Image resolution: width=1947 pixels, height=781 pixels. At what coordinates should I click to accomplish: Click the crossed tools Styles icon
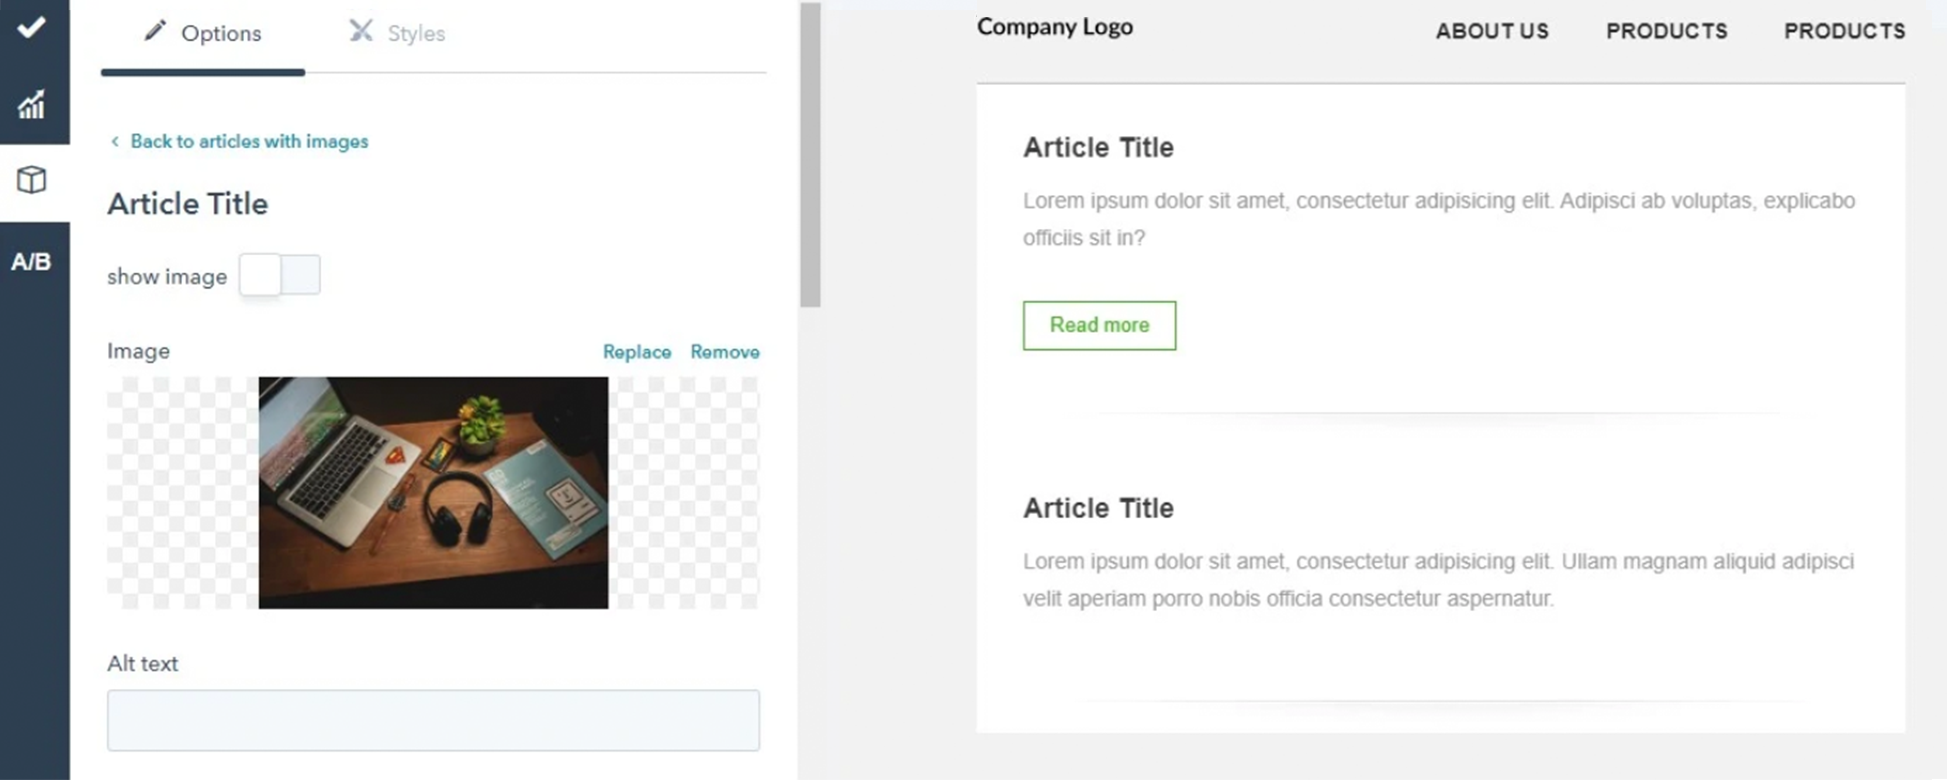click(x=360, y=31)
